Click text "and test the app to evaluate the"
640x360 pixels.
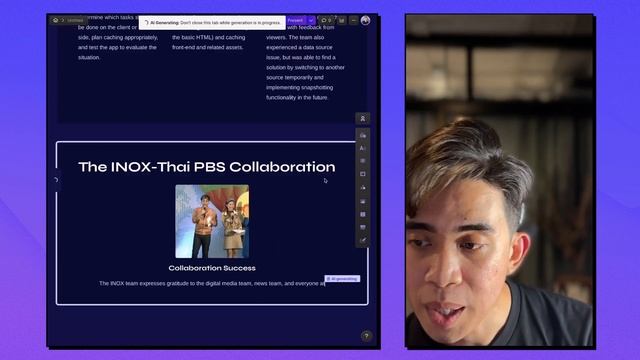pyautogui.click(x=117, y=47)
